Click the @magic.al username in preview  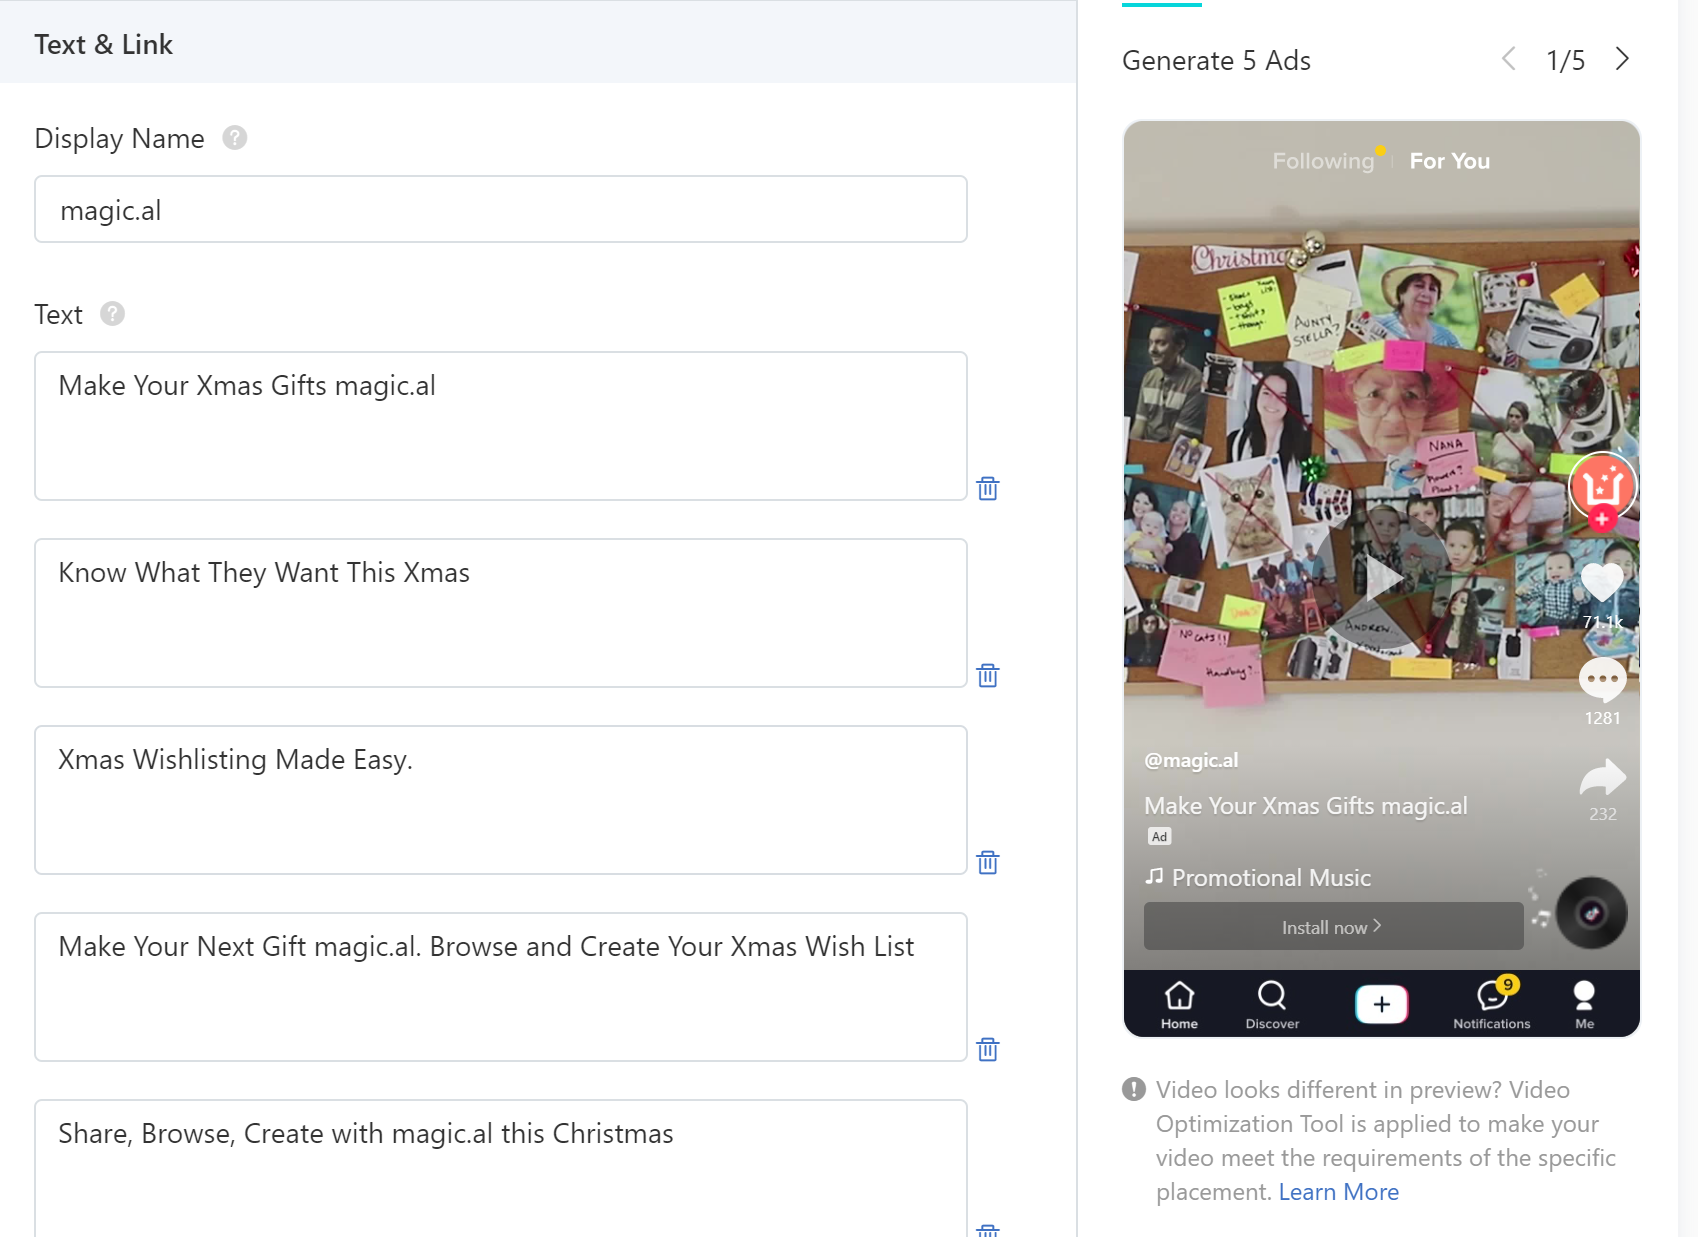click(1191, 760)
